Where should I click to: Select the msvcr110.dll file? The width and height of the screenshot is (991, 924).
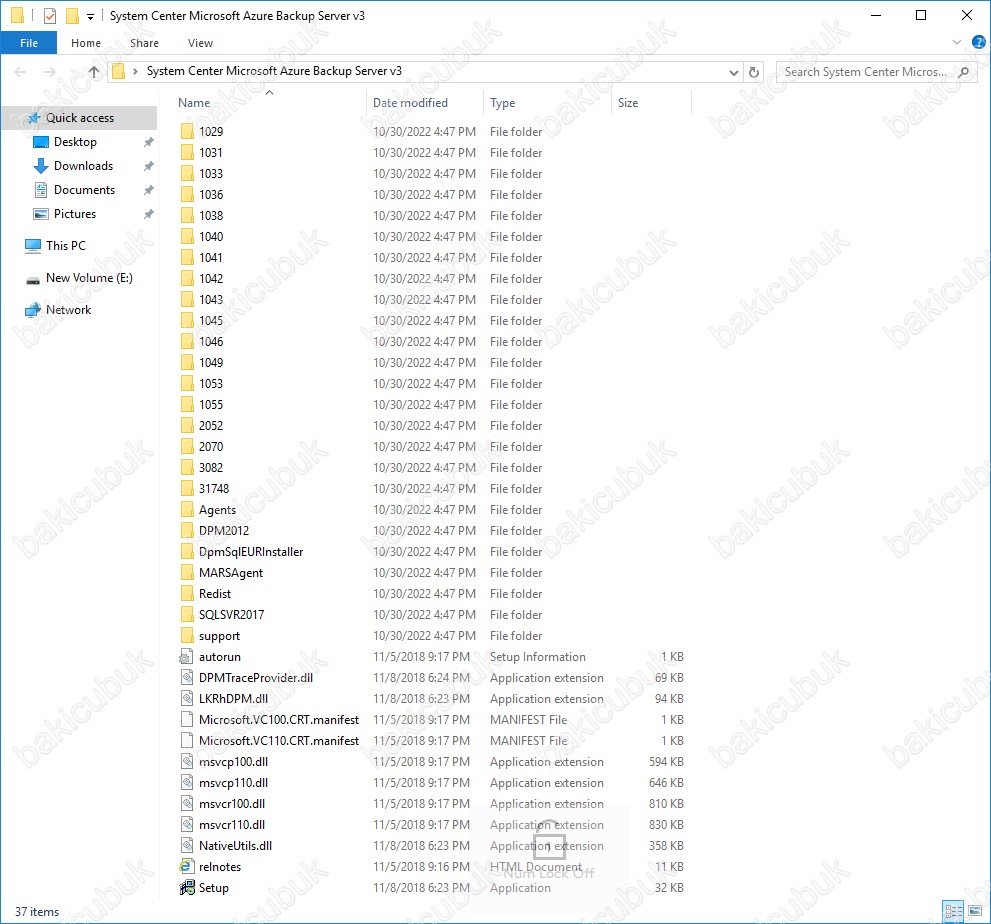(232, 825)
